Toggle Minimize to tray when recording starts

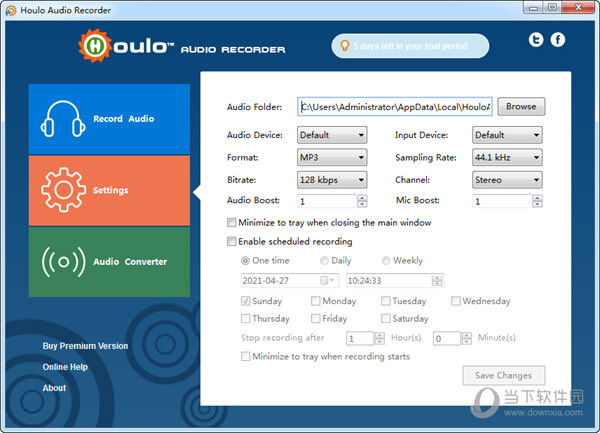pos(245,356)
